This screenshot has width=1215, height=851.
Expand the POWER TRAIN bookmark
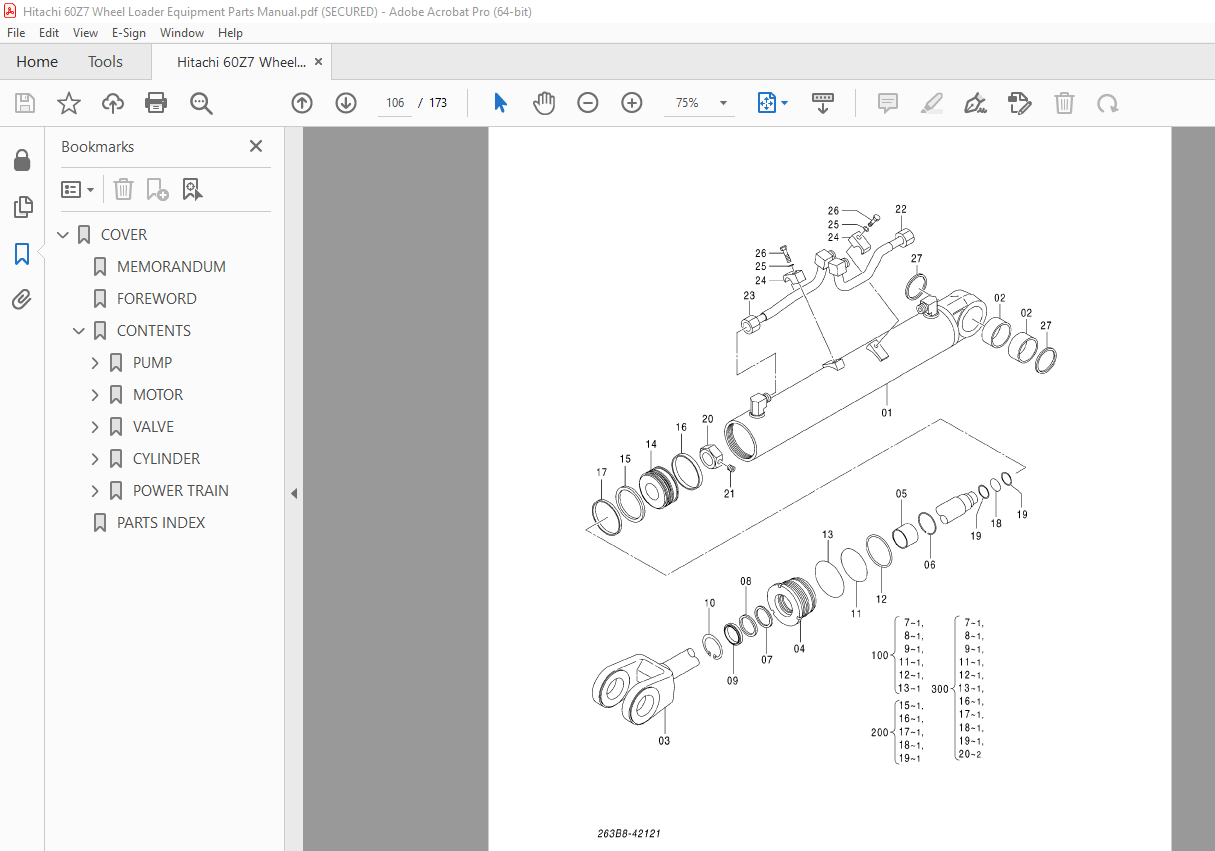pyautogui.click(x=95, y=491)
